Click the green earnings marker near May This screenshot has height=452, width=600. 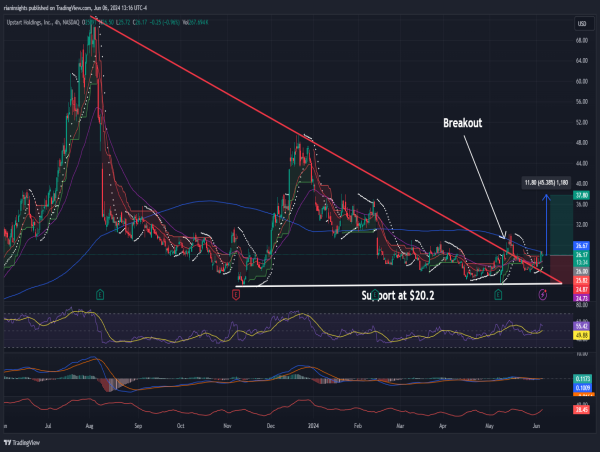click(498, 295)
